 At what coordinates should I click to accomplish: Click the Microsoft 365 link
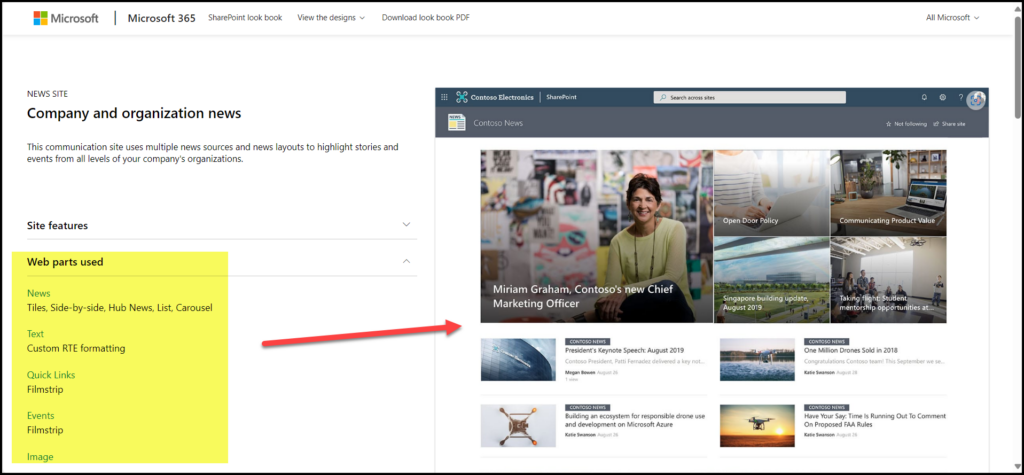[x=161, y=18]
